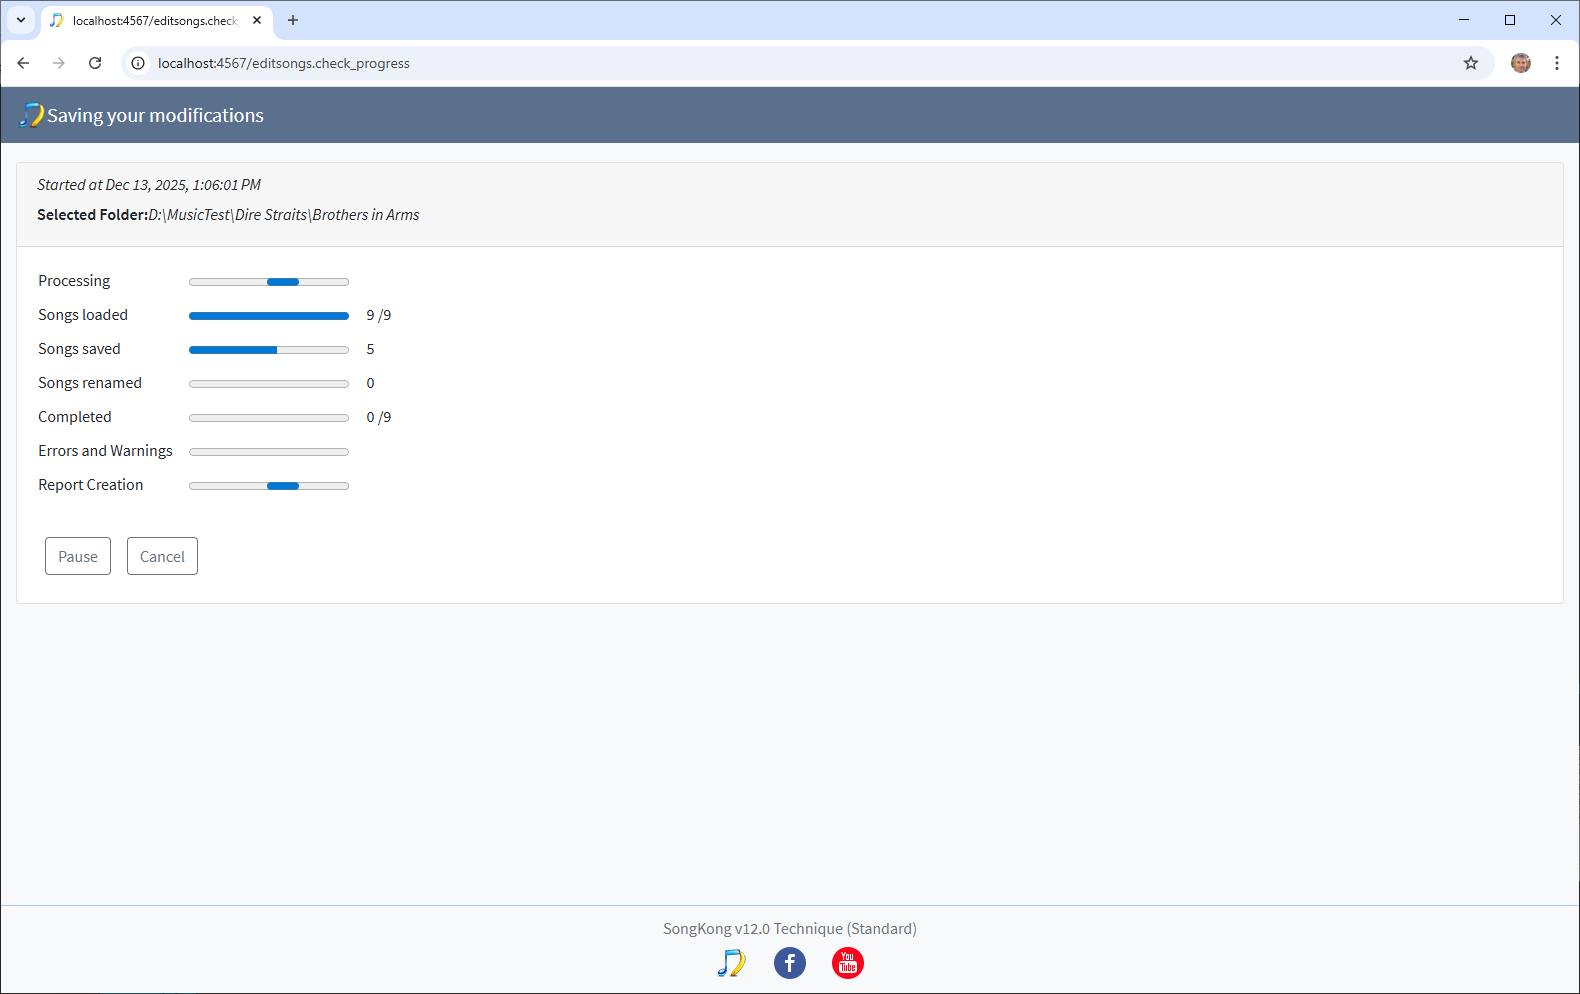Click the Report Creation progress bar
Screen dimensions: 1580x994
(x=269, y=486)
